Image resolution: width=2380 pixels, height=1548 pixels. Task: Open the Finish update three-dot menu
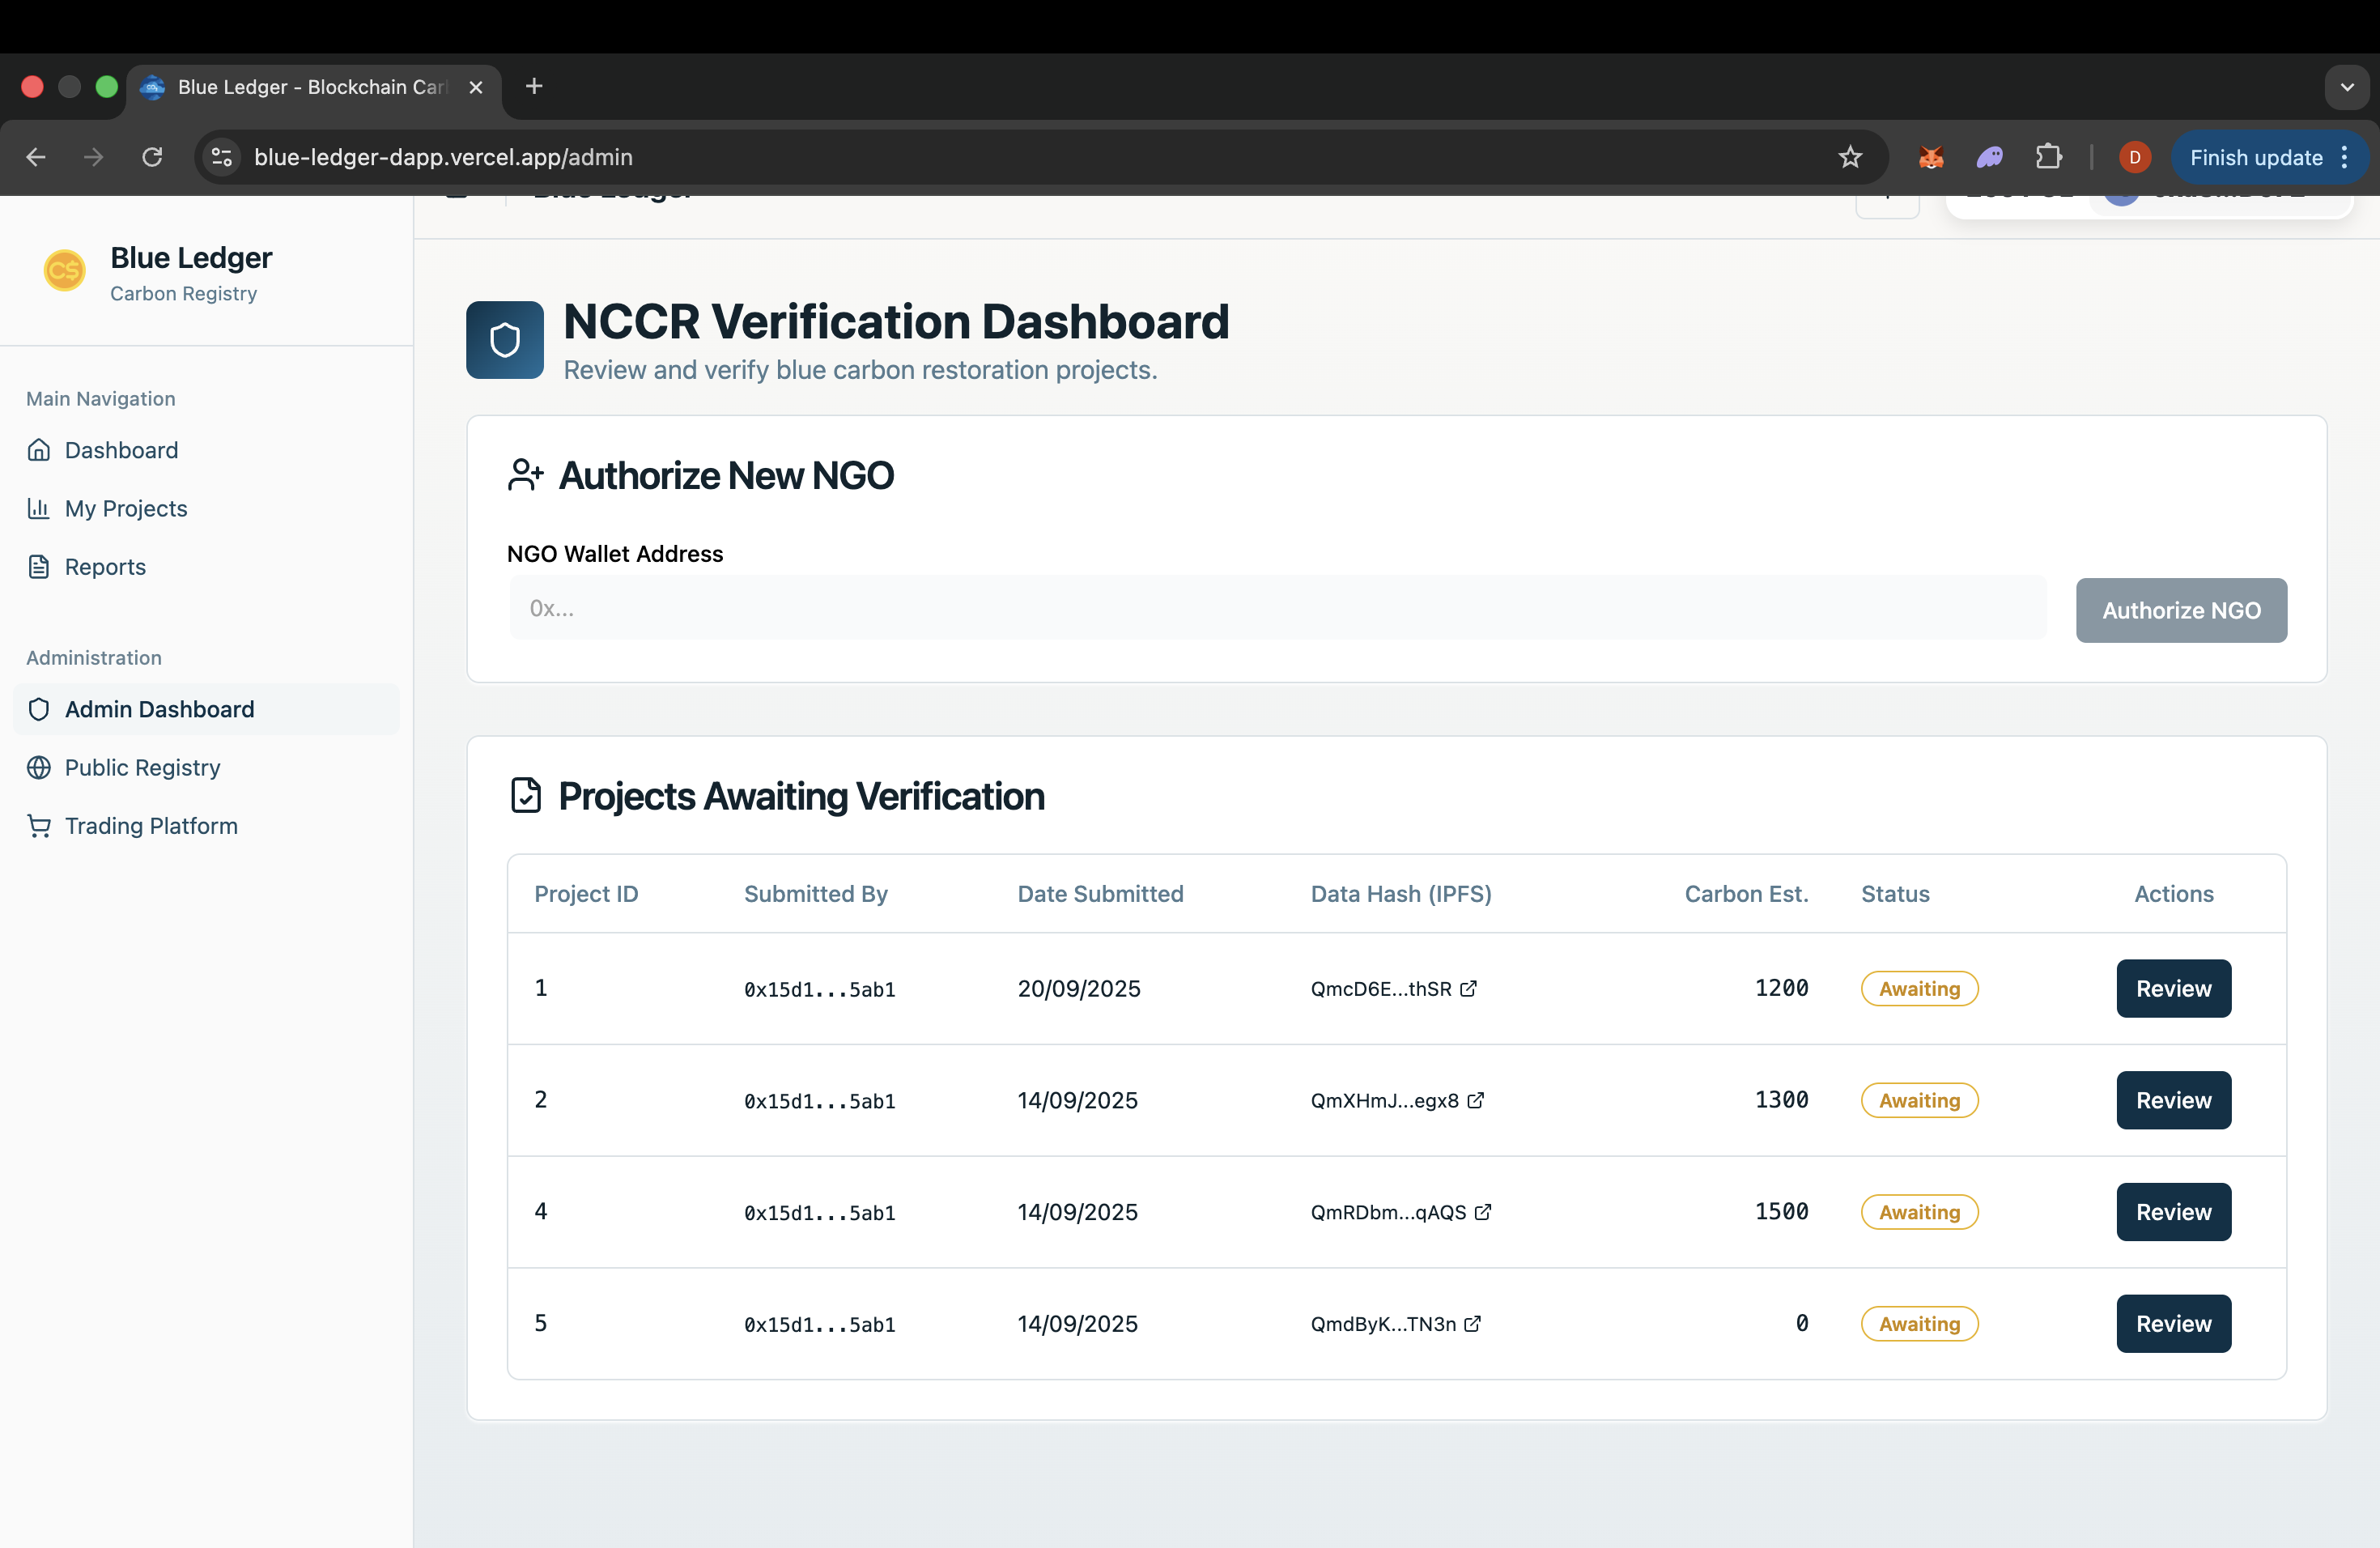coord(2344,157)
